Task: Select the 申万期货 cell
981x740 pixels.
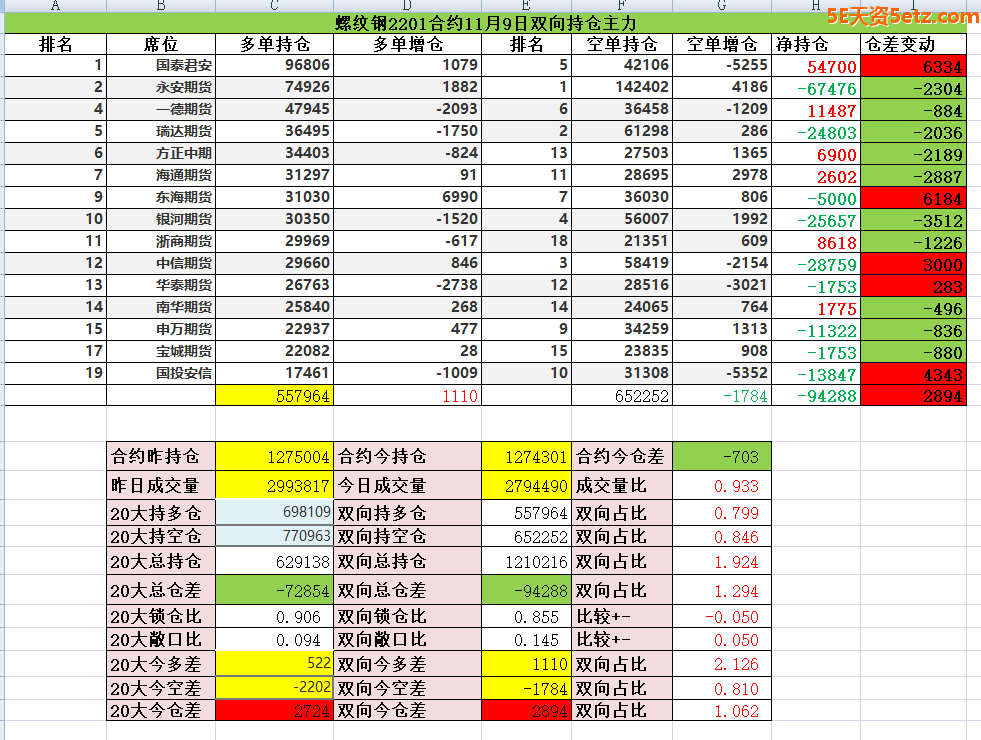Action: (x=161, y=329)
